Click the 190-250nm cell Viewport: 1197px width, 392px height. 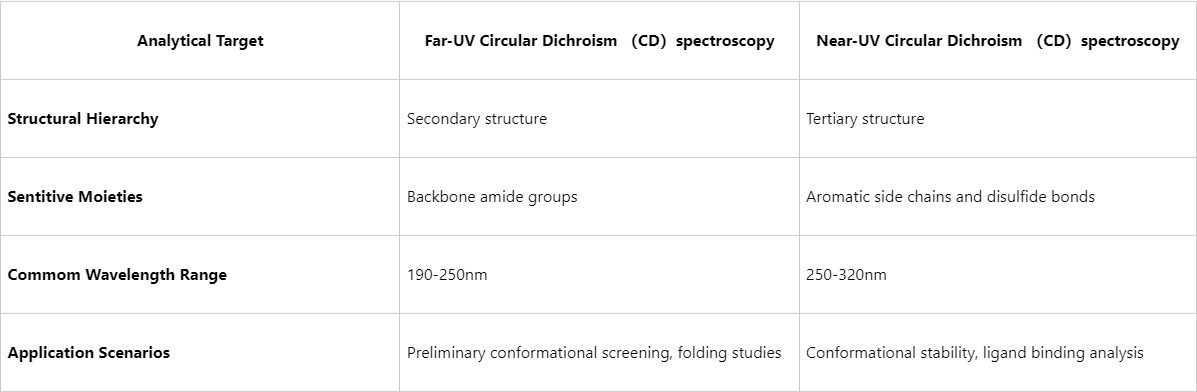[599, 274]
